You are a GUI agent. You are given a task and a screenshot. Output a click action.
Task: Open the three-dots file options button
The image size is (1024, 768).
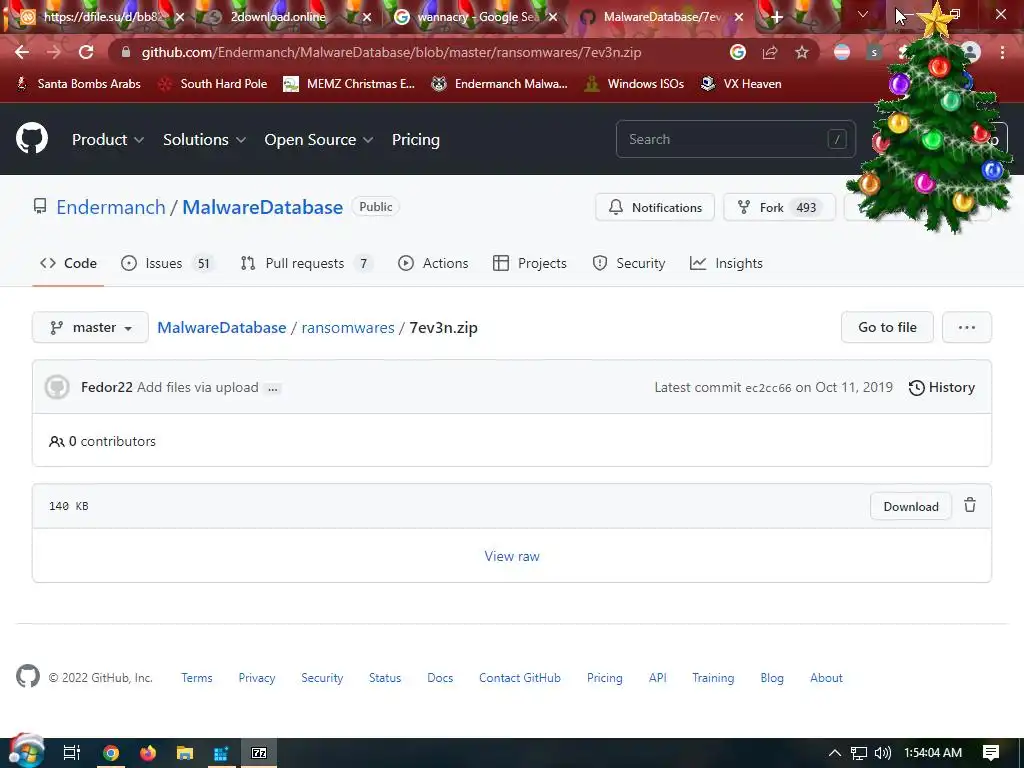[x=967, y=327]
